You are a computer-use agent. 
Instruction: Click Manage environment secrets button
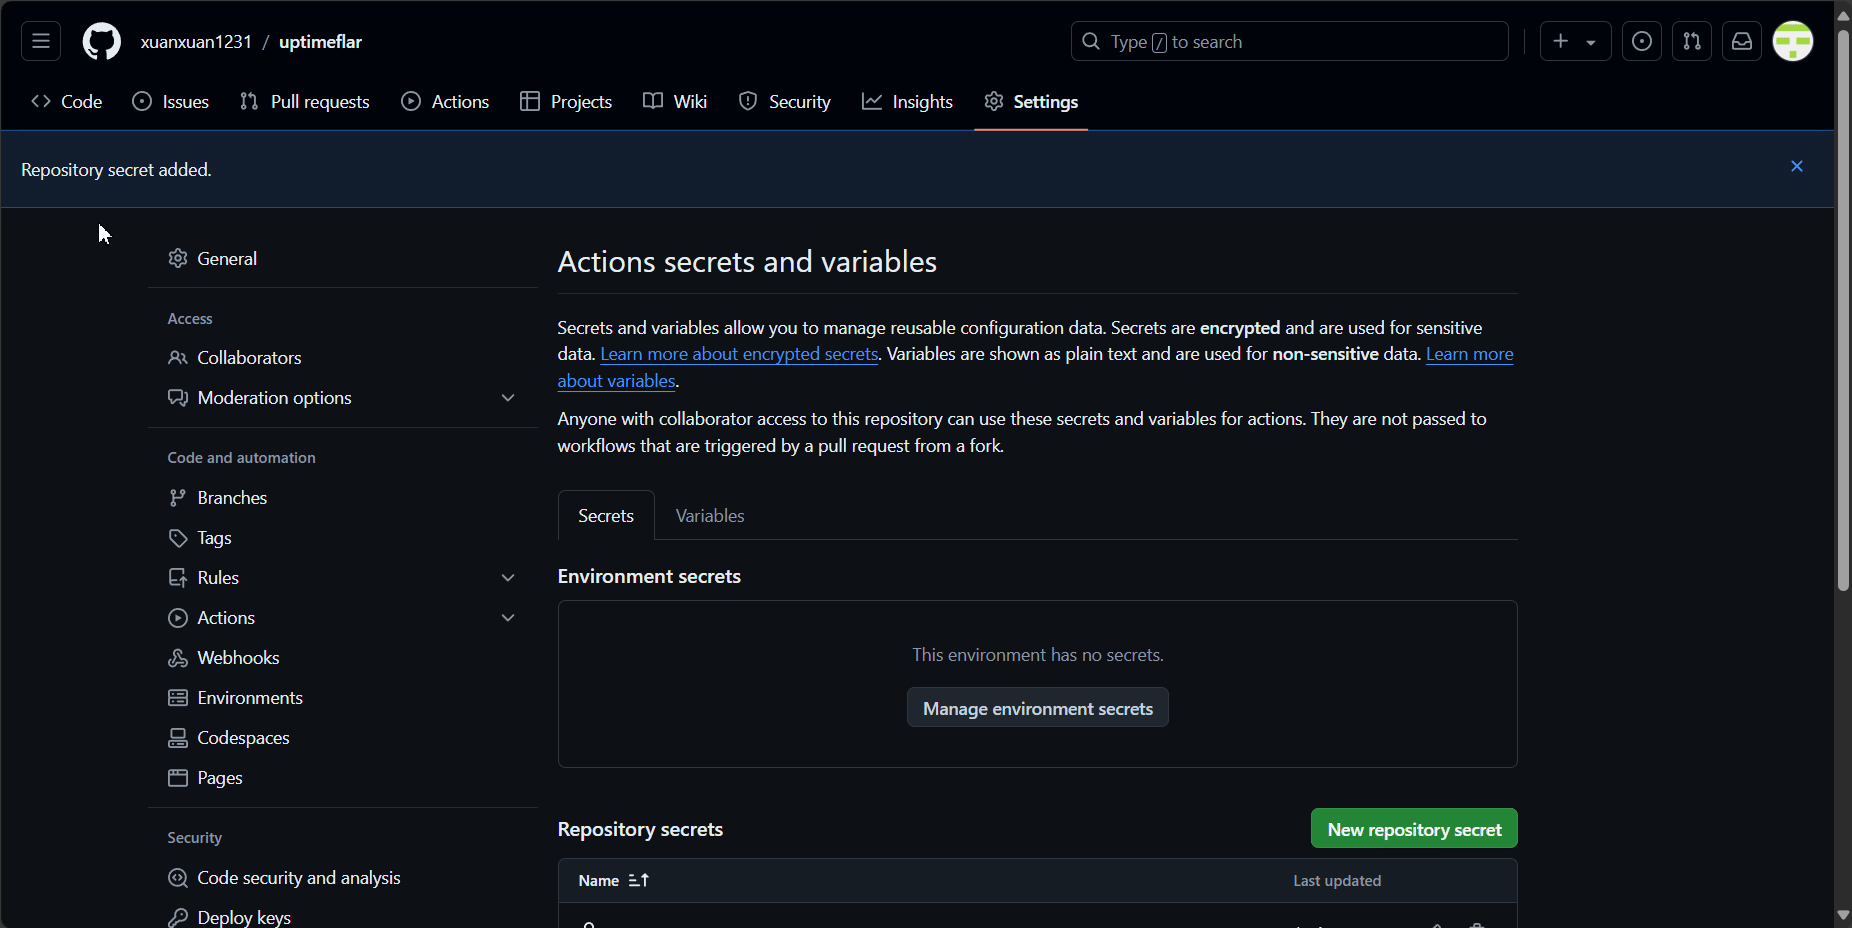pos(1037,707)
